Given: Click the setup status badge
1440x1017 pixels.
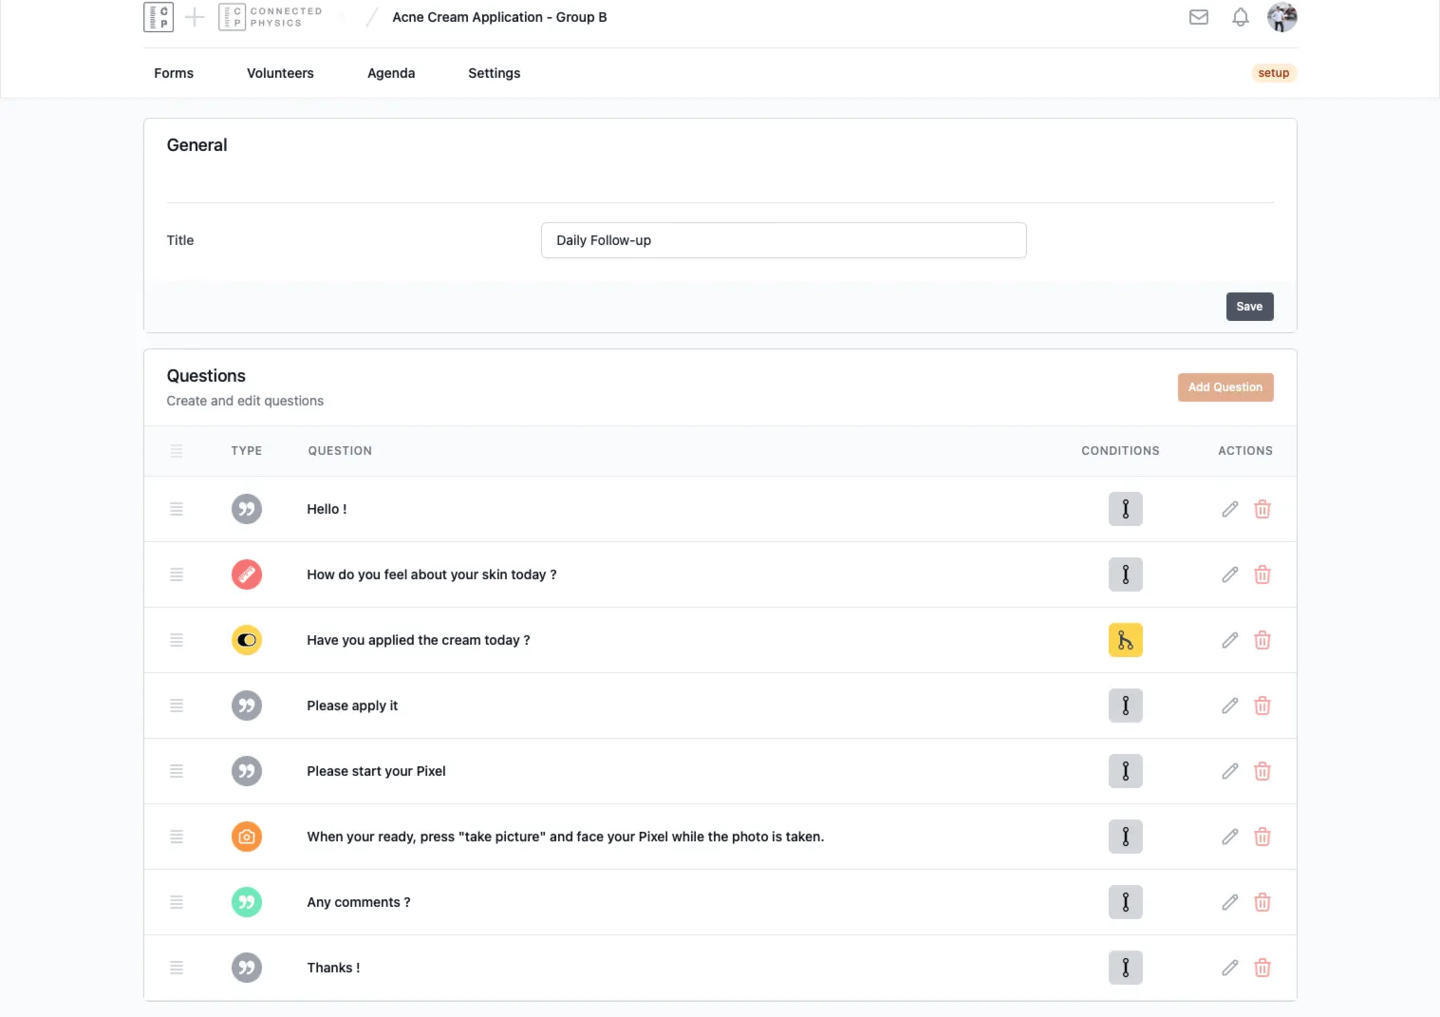Looking at the screenshot, I should [x=1273, y=73].
